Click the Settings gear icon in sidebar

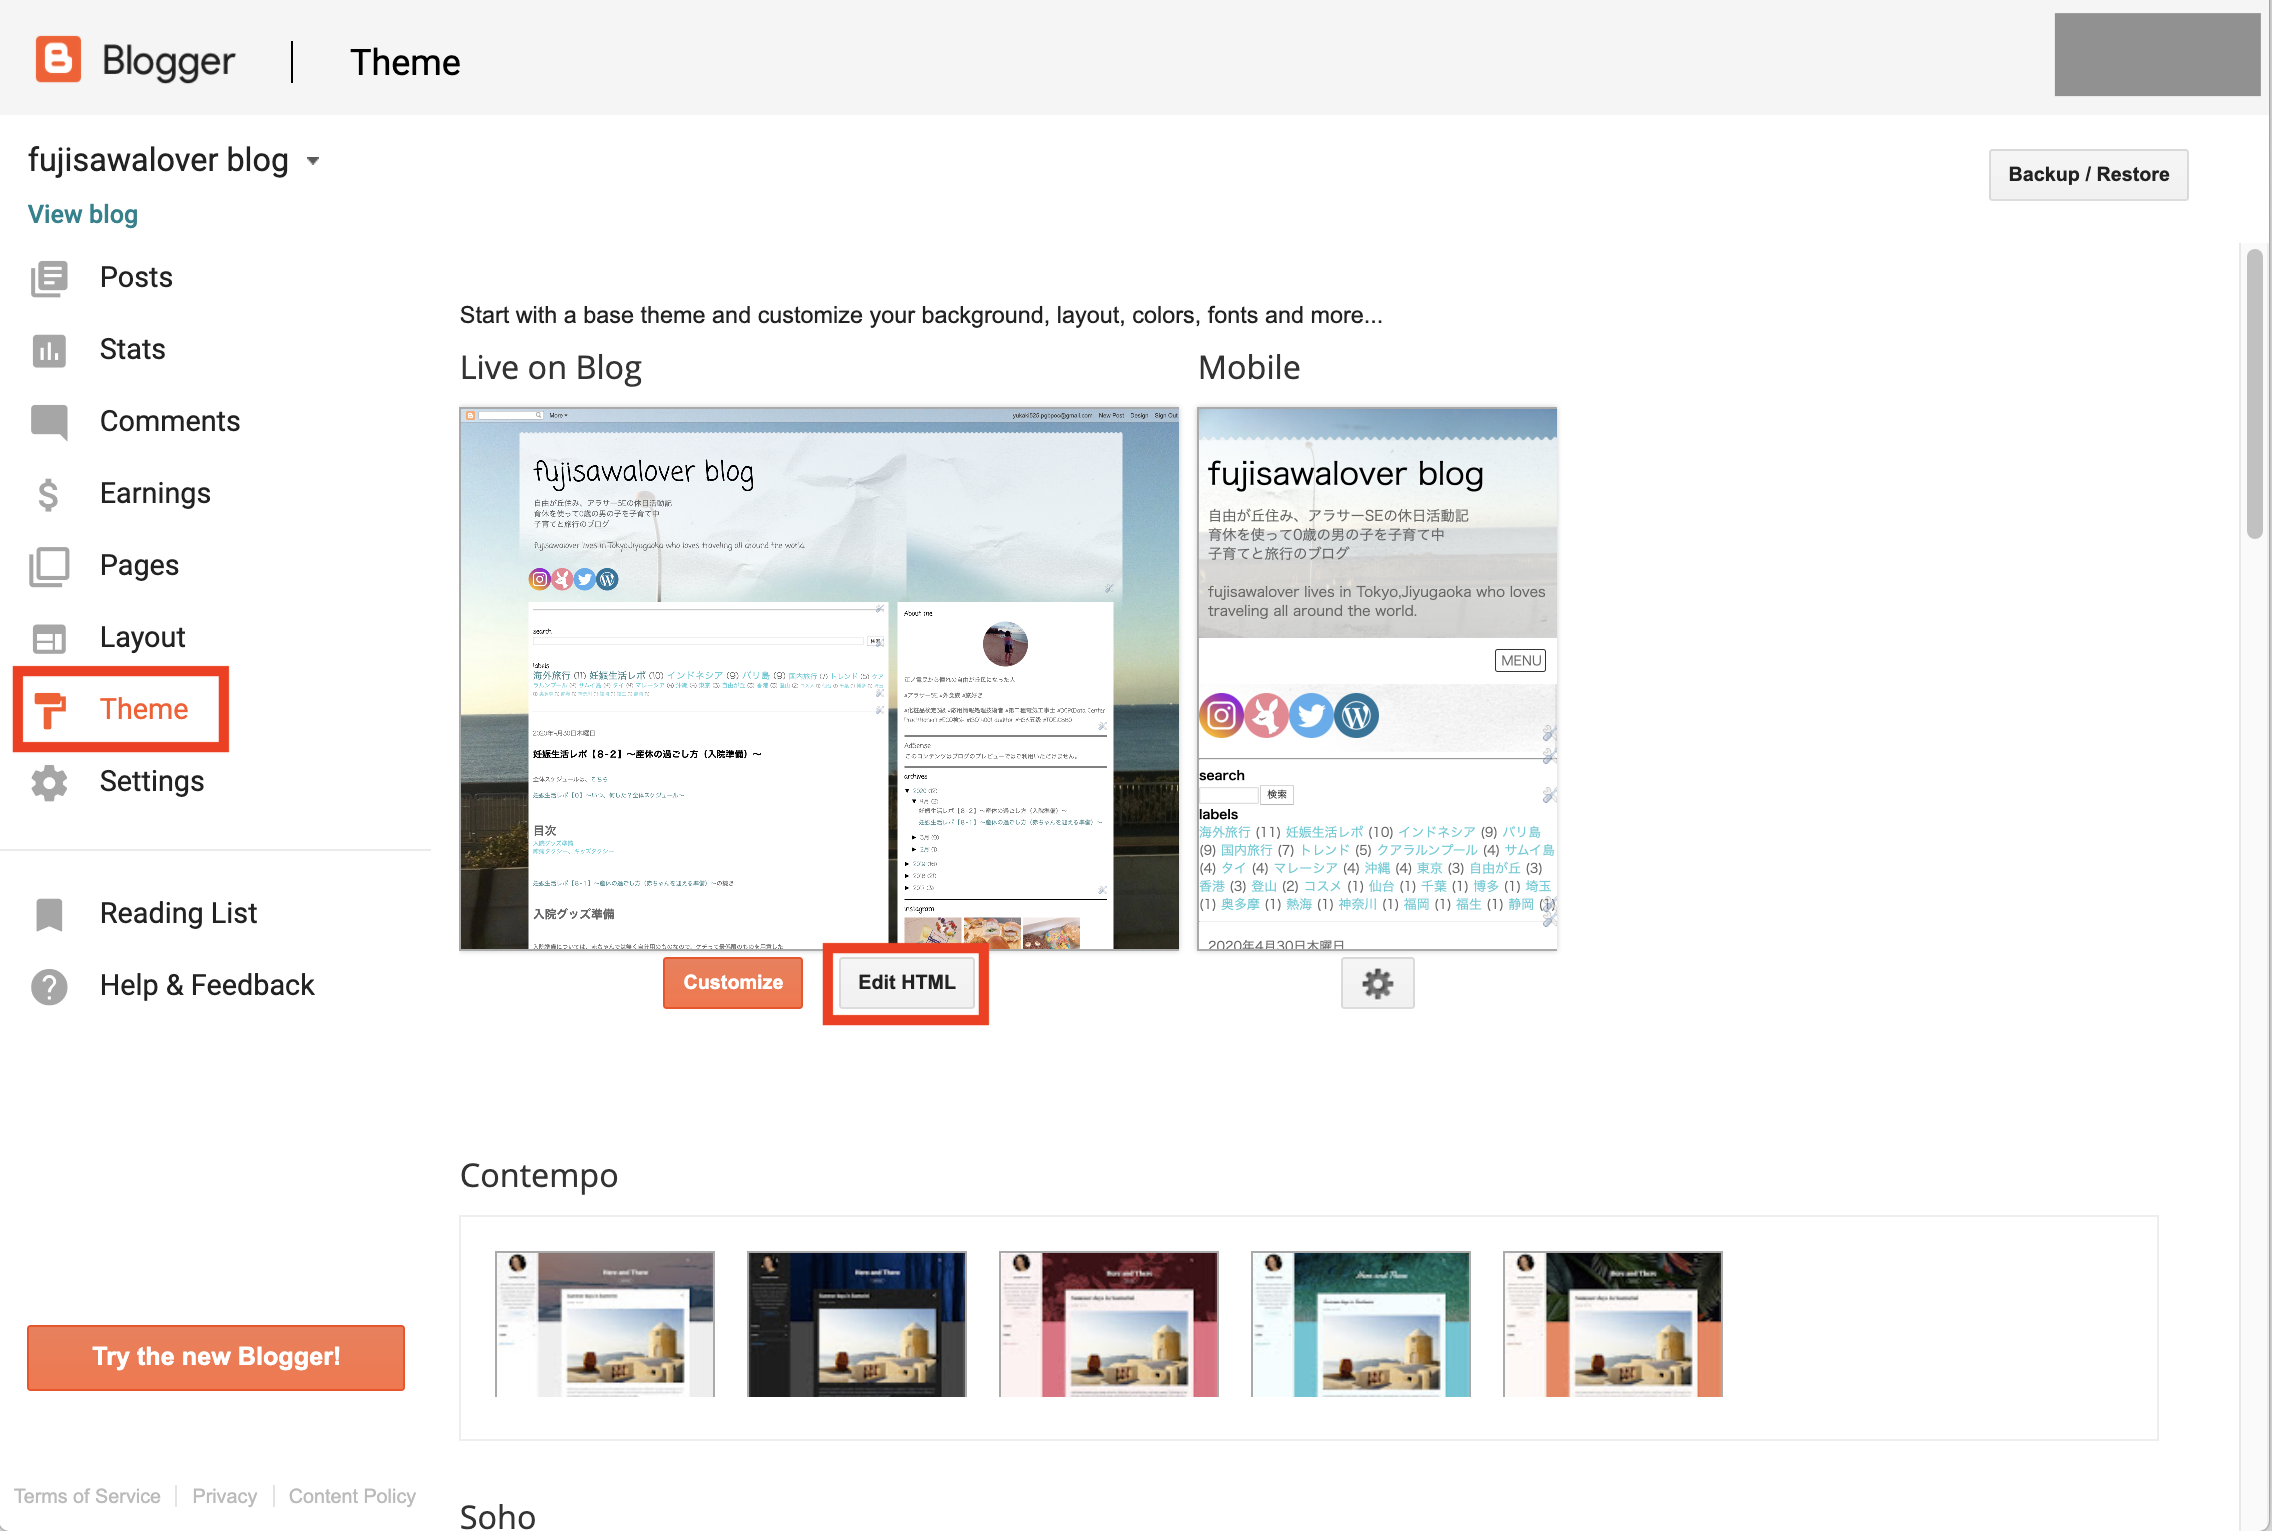click(x=49, y=782)
